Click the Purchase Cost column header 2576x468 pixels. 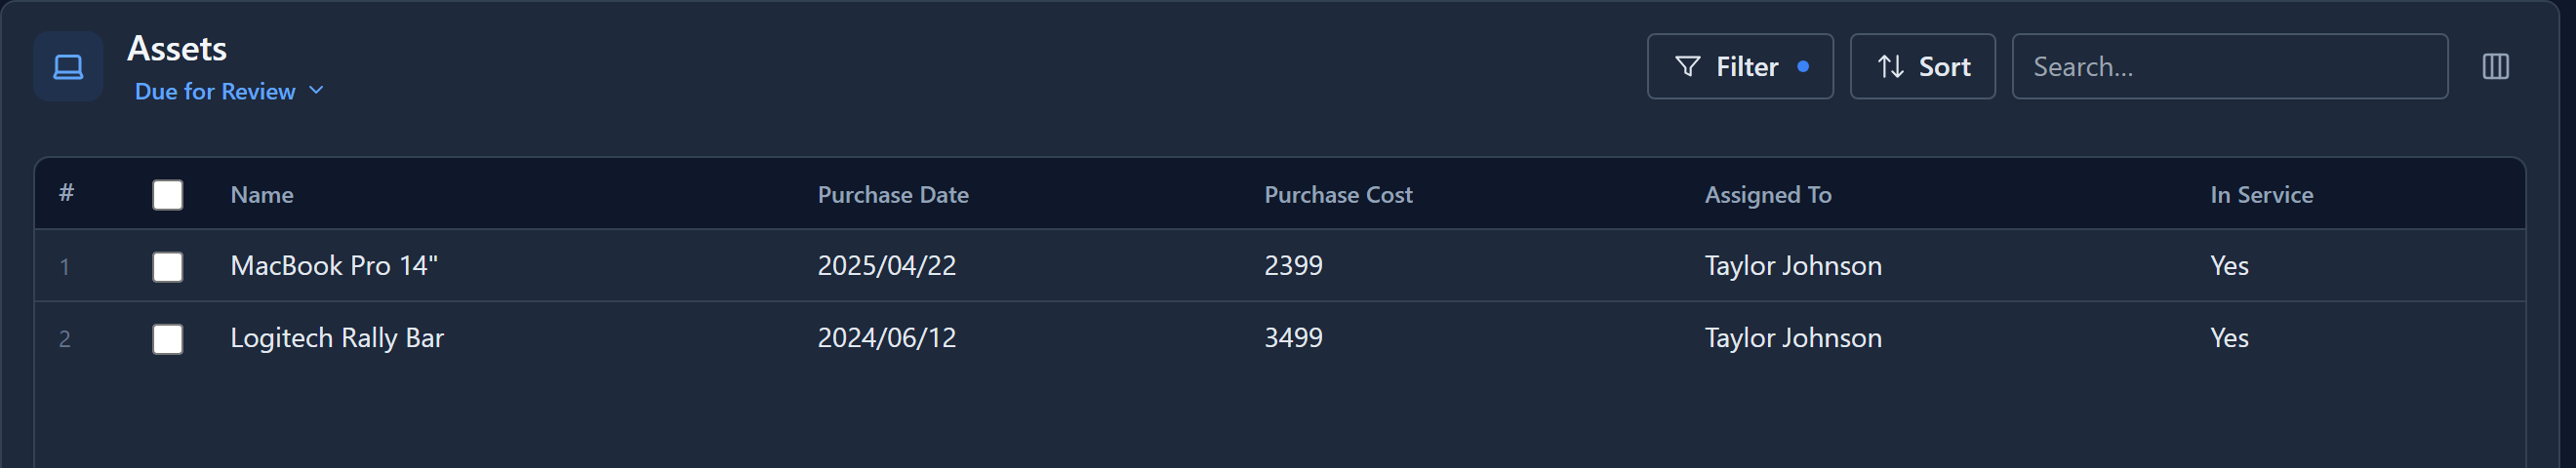click(1338, 194)
